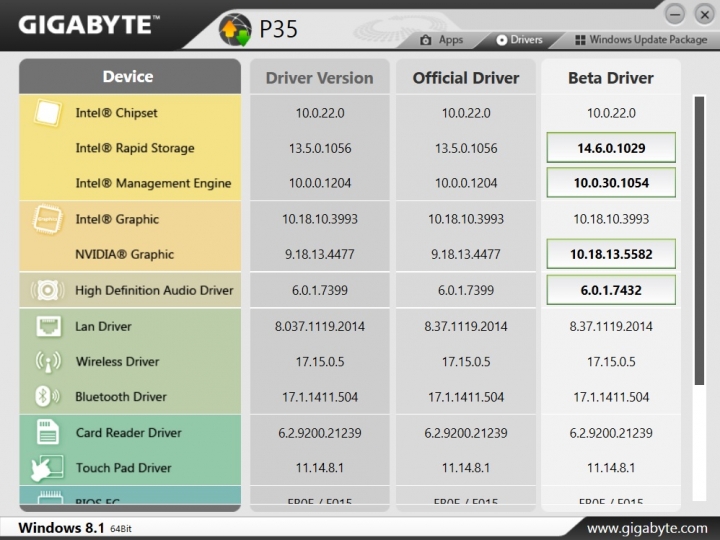The image size is (720, 540).
Task: Click Official Driver value 10.18.10.3993
Action: tap(466, 219)
